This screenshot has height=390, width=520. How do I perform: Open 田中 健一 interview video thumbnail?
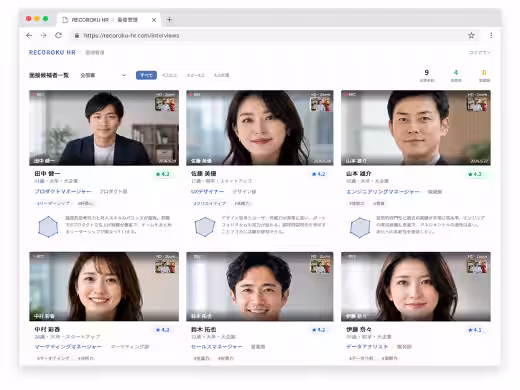[104, 128]
